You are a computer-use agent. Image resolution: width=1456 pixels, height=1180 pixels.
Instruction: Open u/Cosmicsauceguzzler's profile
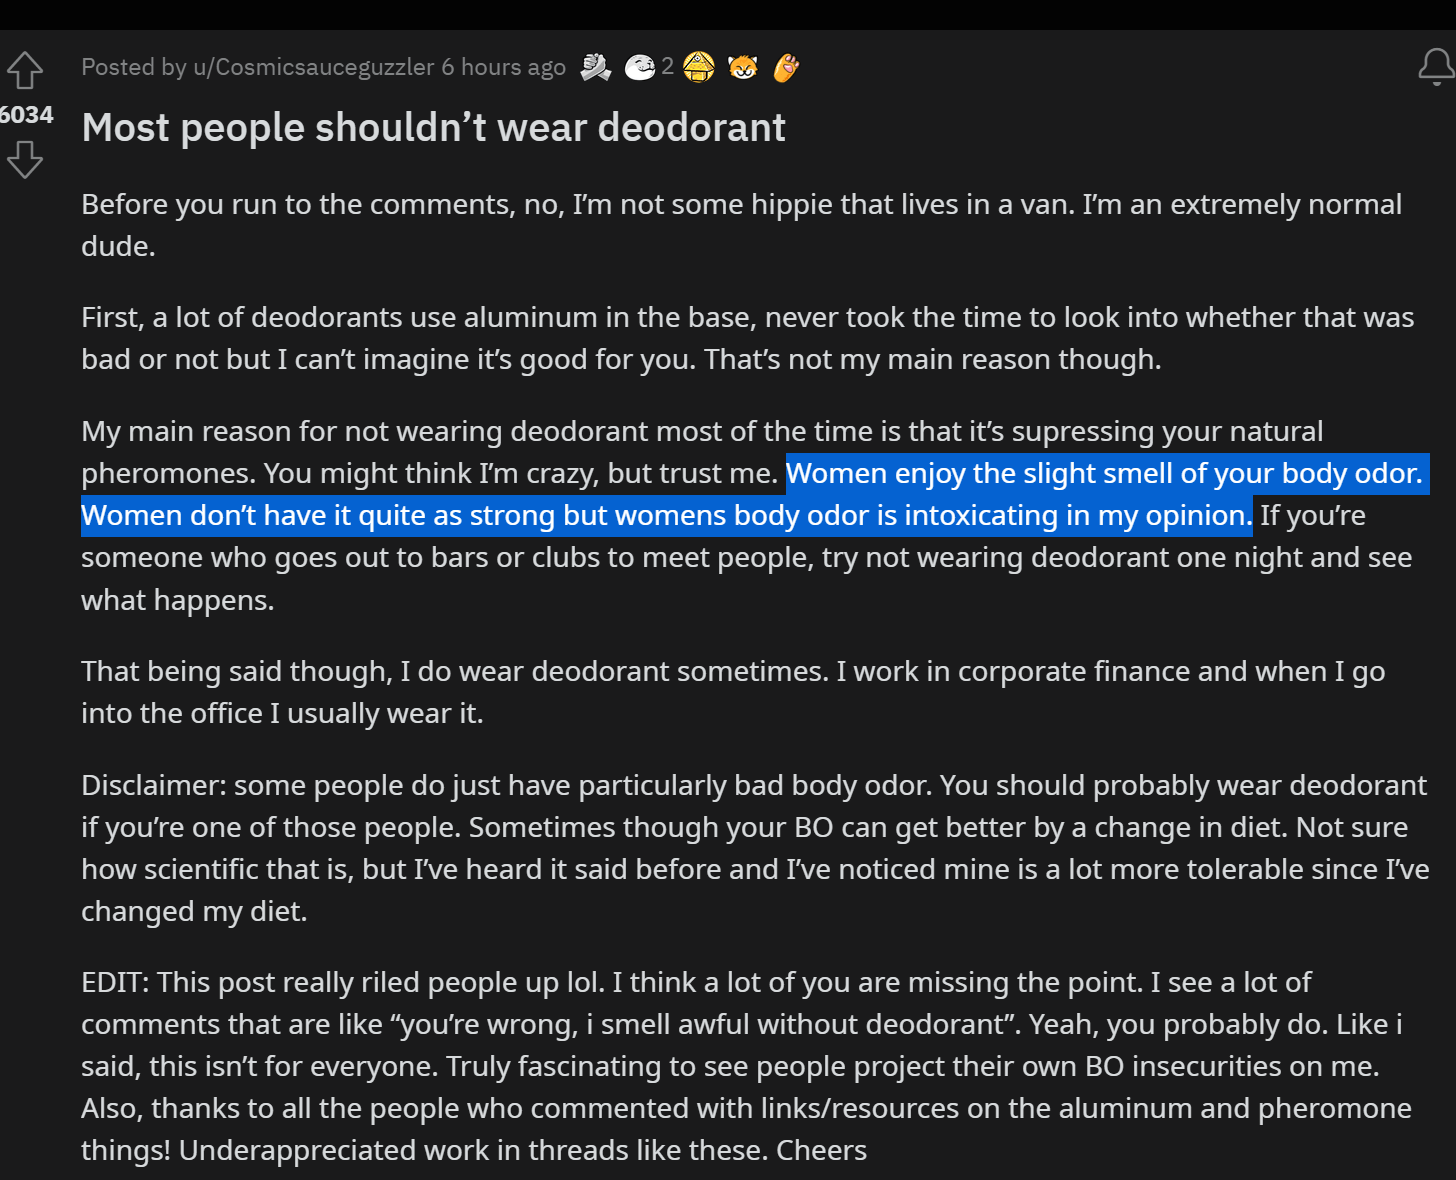pyautogui.click(x=314, y=67)
